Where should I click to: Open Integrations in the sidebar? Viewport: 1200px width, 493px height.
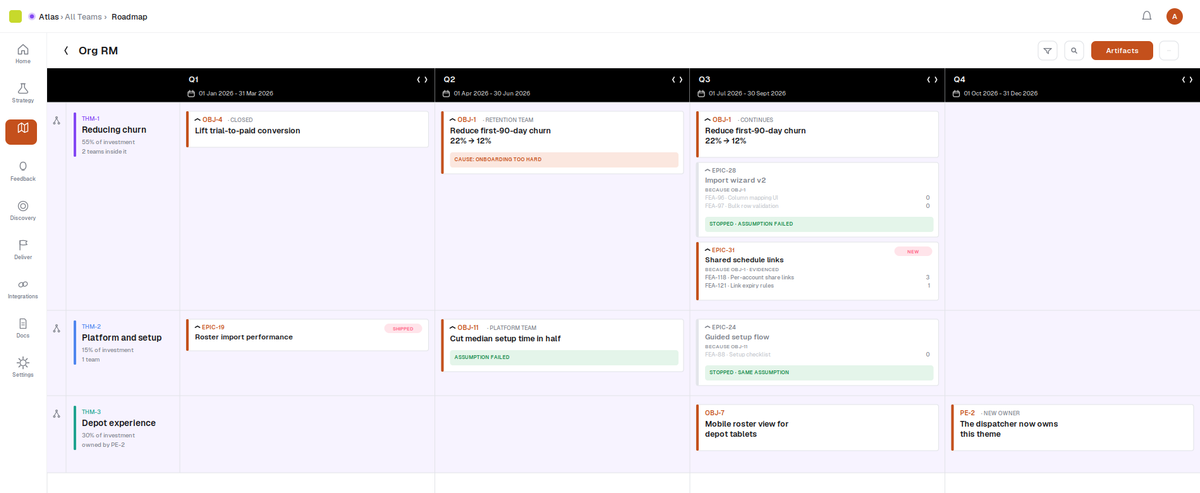(22, 288)
